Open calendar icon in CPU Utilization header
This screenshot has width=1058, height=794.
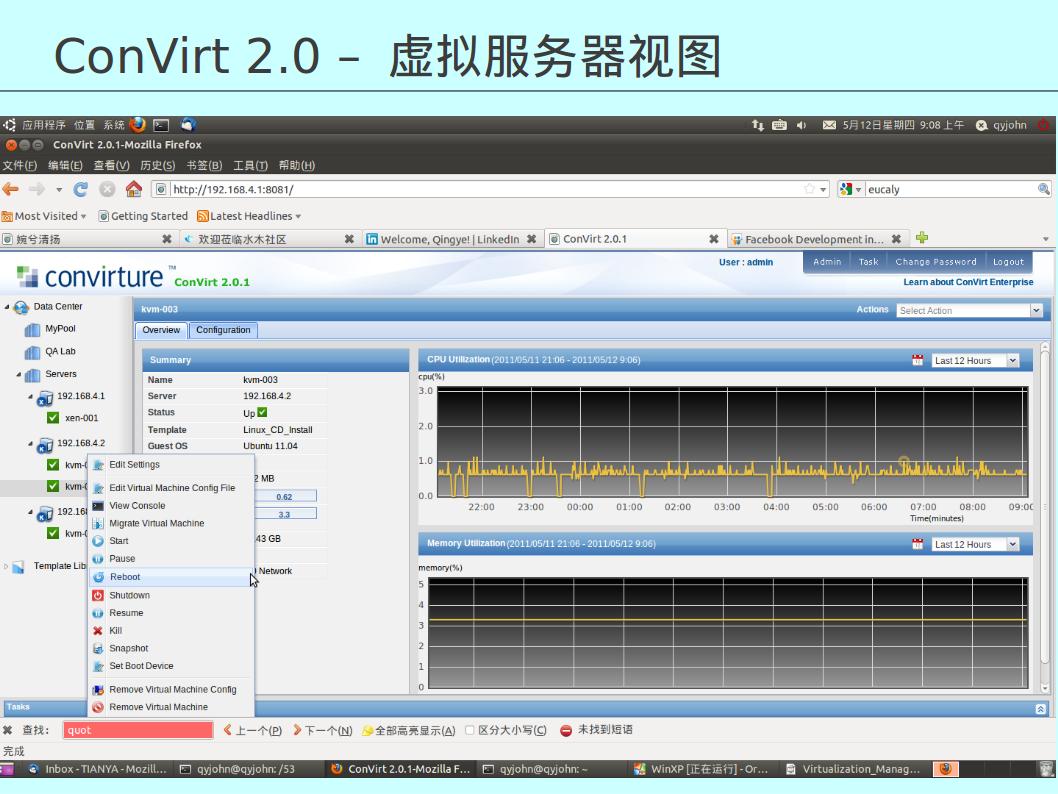click(917, 360)
